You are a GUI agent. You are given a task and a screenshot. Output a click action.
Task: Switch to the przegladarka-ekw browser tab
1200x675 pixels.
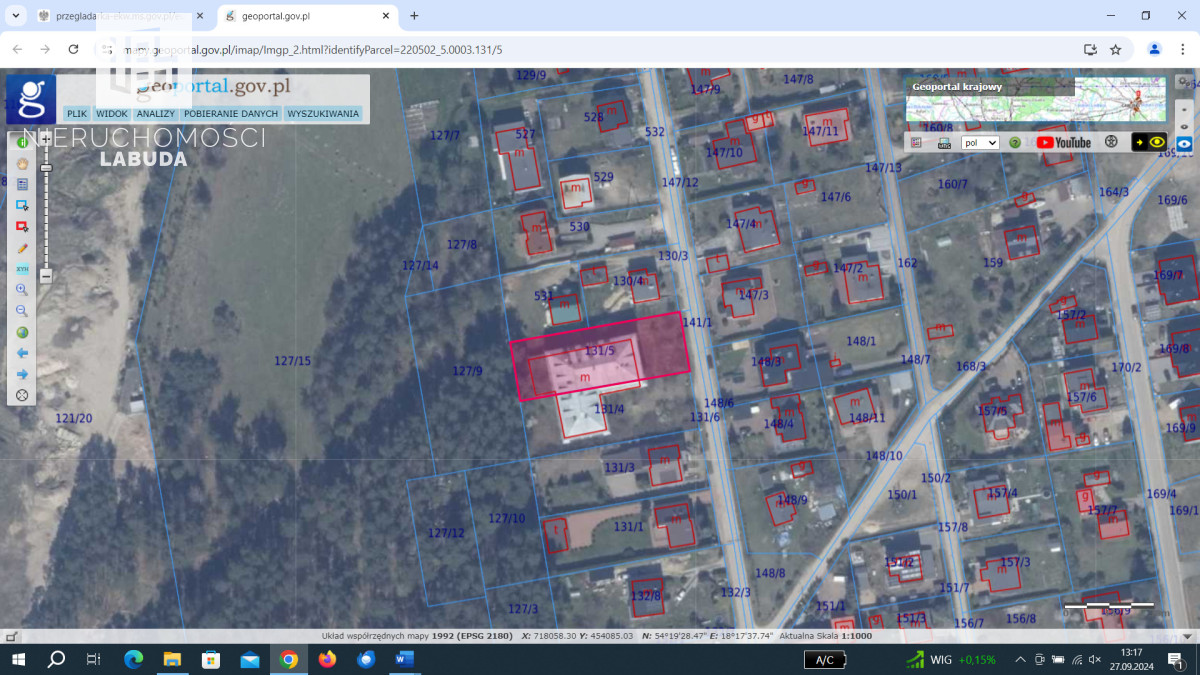tap(120, 16)
